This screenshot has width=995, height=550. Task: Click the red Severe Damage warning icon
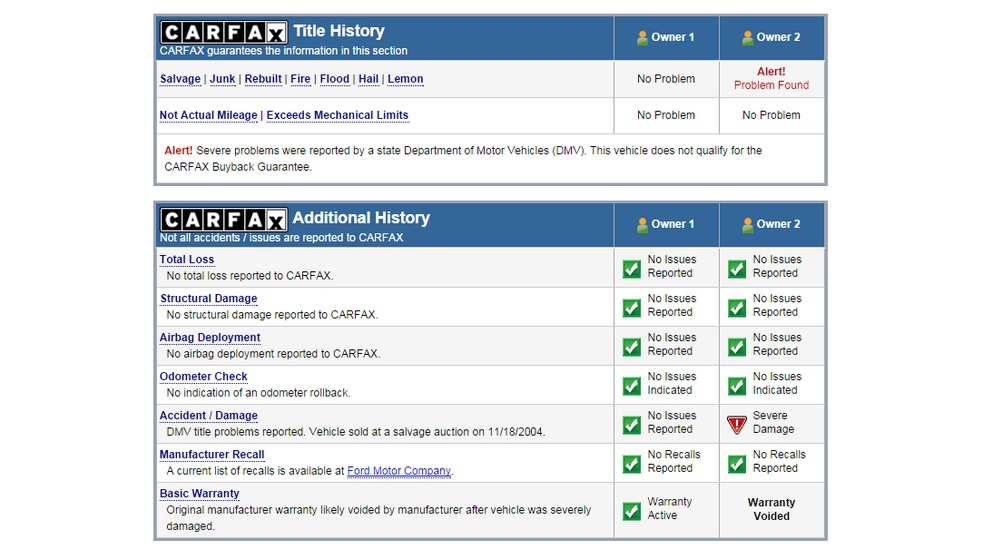(x=737, y=424)
